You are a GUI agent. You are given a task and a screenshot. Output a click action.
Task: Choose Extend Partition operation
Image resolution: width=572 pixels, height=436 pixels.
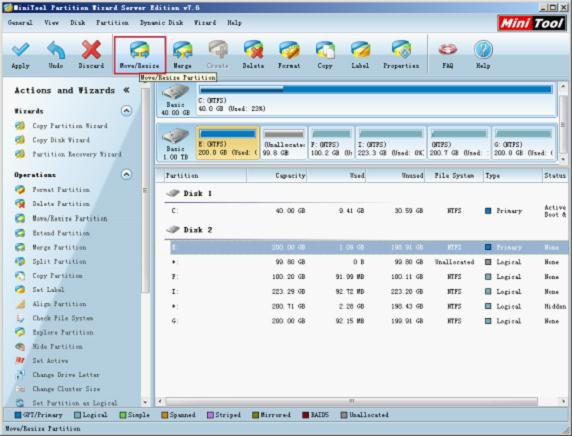coord(52,233)
